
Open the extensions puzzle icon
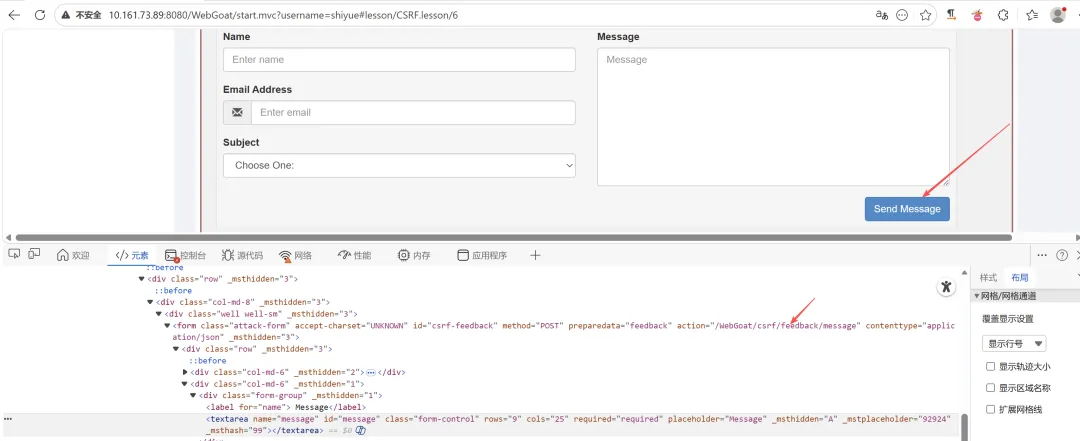point(1004,15)
